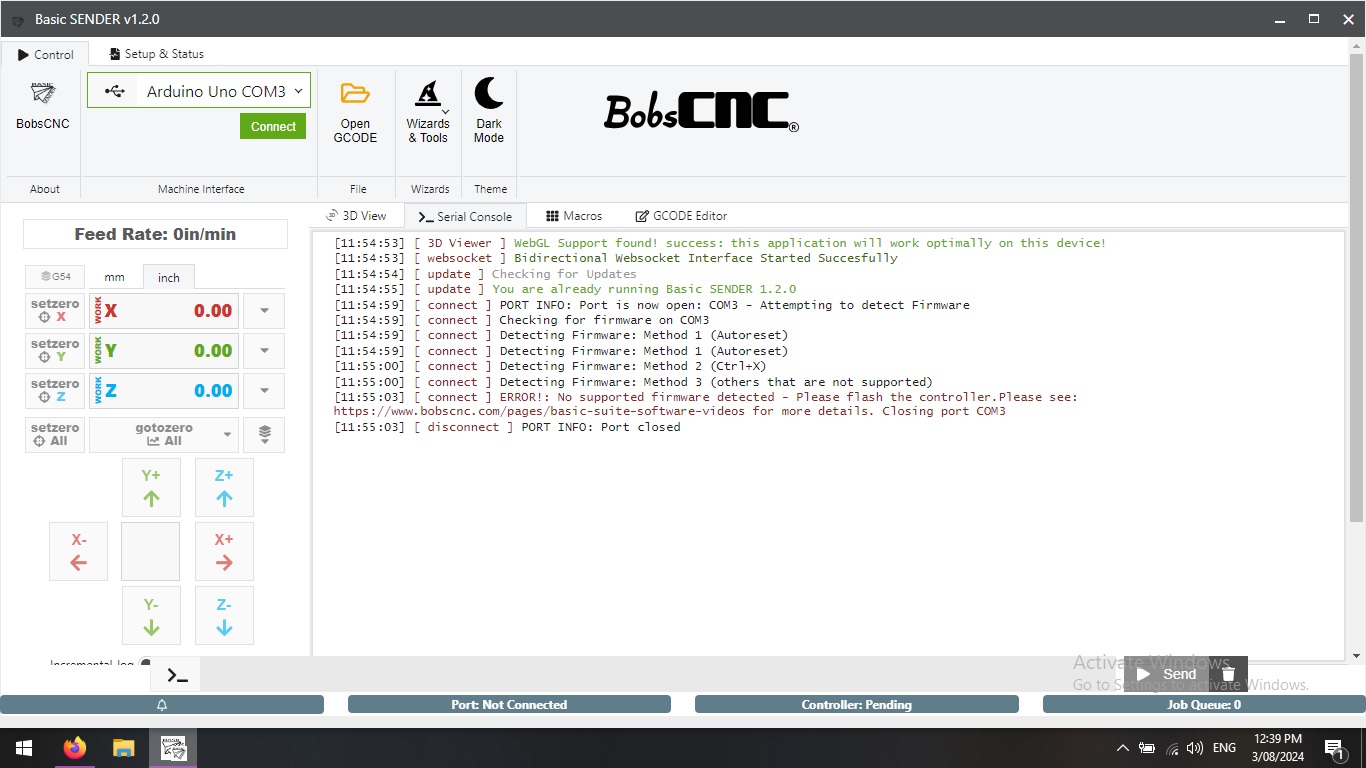This screenshot has width=1366, height=768.
Task: Set zero for X axis
Action: point(55,310)
